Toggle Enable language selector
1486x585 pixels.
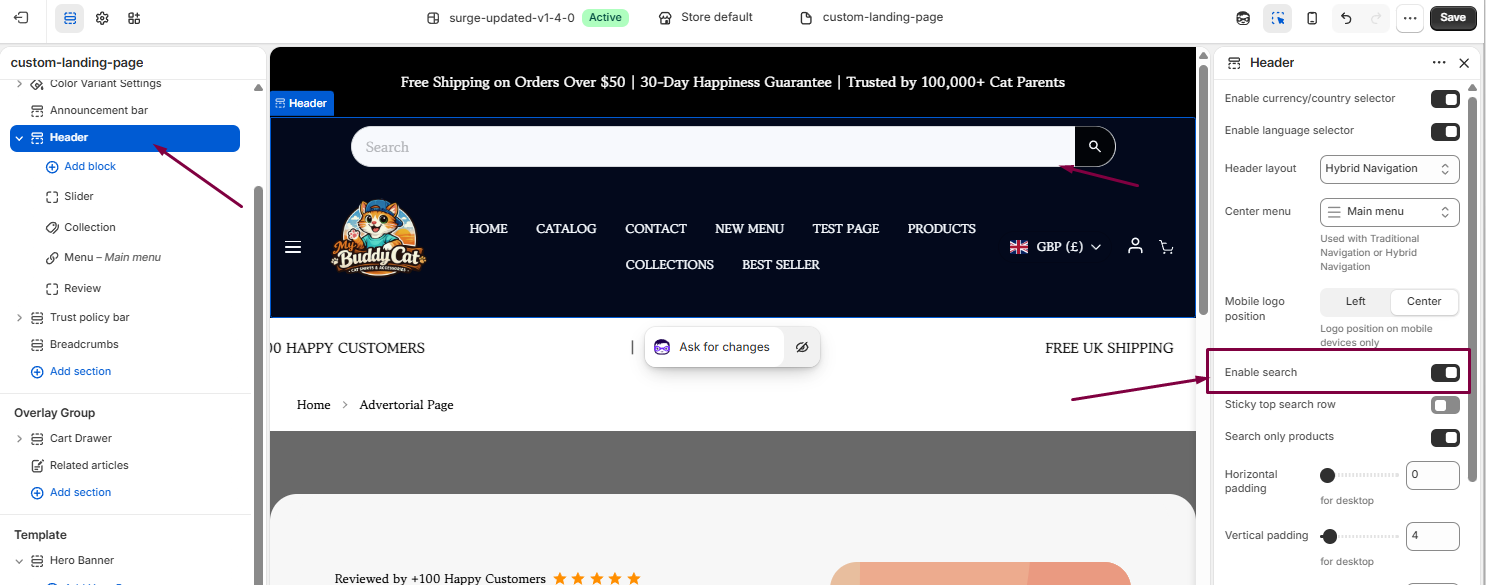pyautogui.click(x=1445, y=131)
